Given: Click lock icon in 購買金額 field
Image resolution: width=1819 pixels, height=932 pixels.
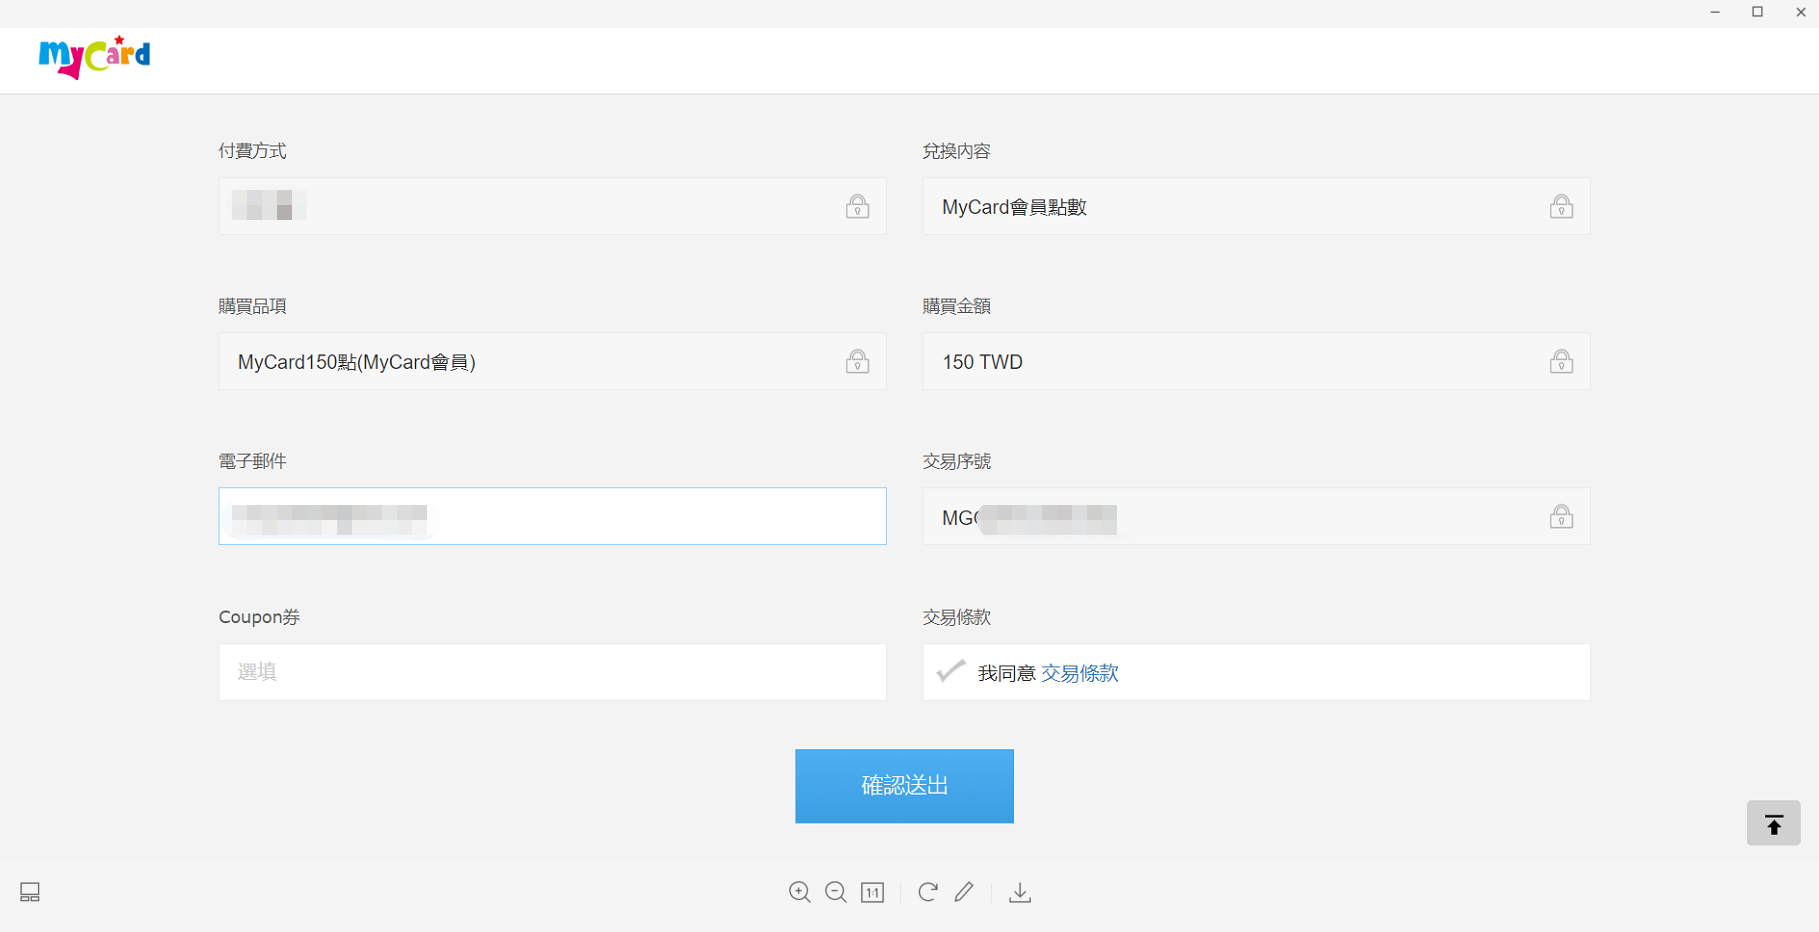Looking at the screenshot, I should click(1561, 361).
